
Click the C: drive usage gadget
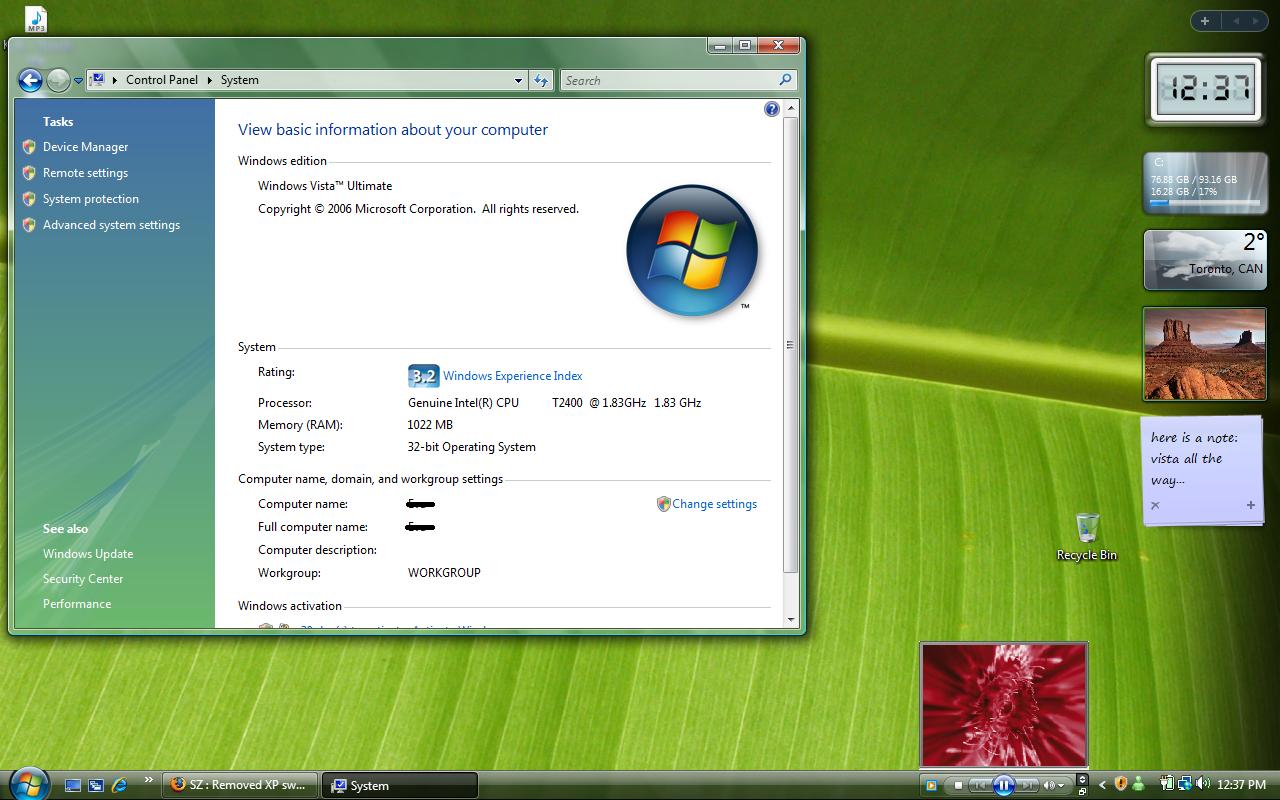point(1204,183)
